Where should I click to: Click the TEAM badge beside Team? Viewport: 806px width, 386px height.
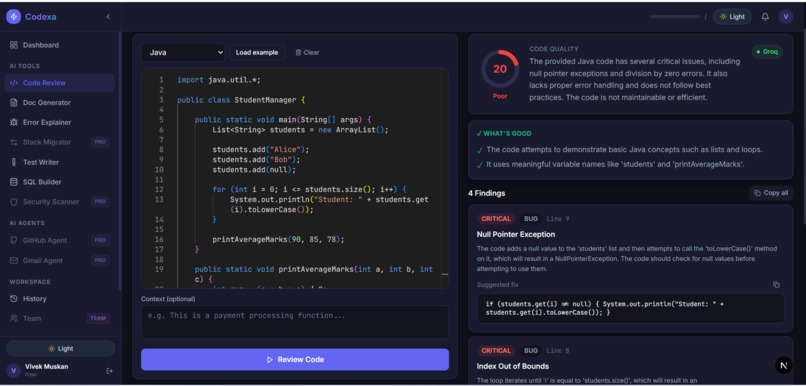click(x=98, y=319)
